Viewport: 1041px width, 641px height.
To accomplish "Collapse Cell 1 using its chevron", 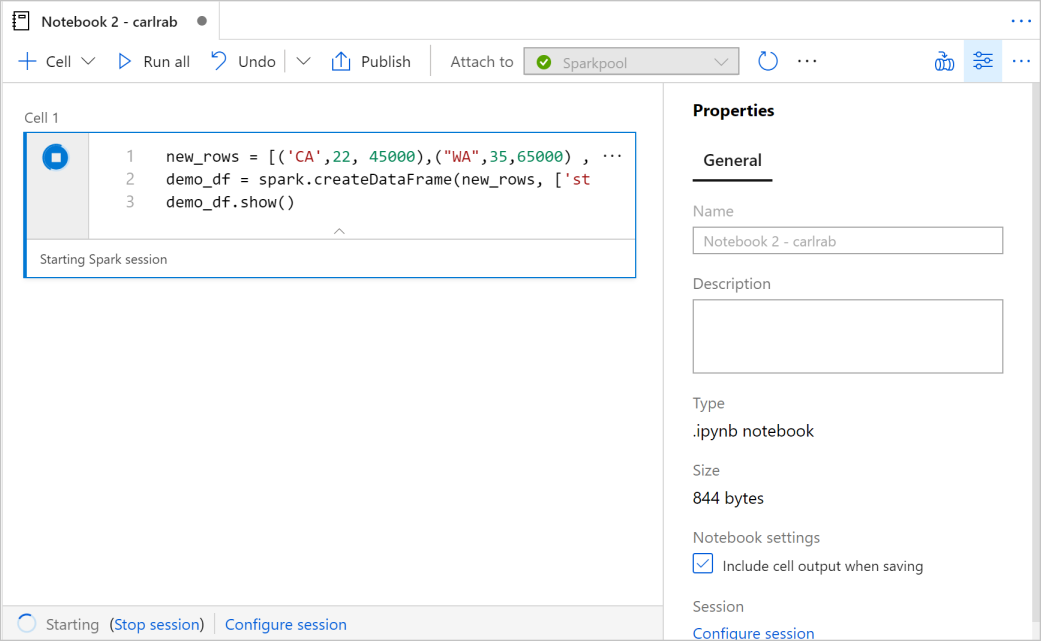I will 339,230.
